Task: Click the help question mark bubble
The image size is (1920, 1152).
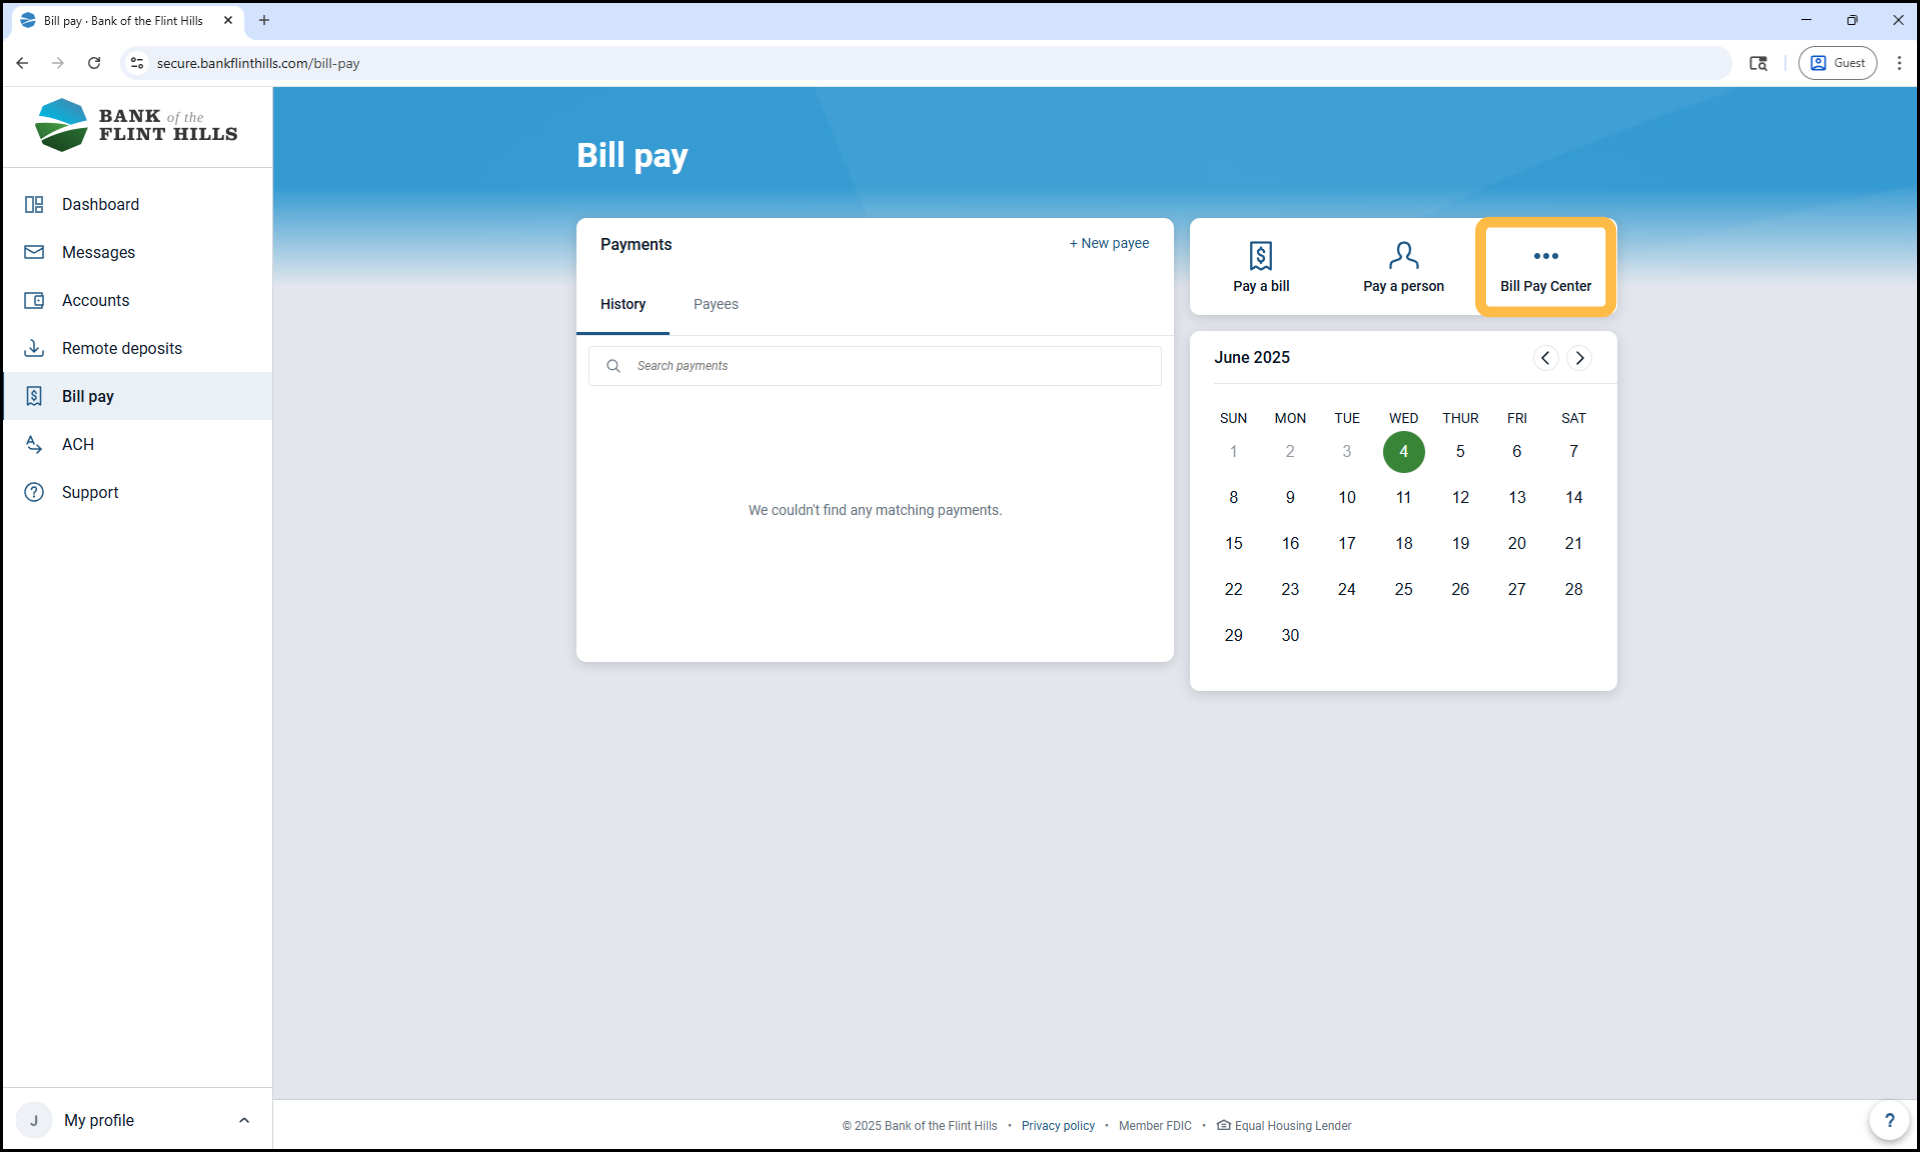Action: (x=1888, y=1120)
